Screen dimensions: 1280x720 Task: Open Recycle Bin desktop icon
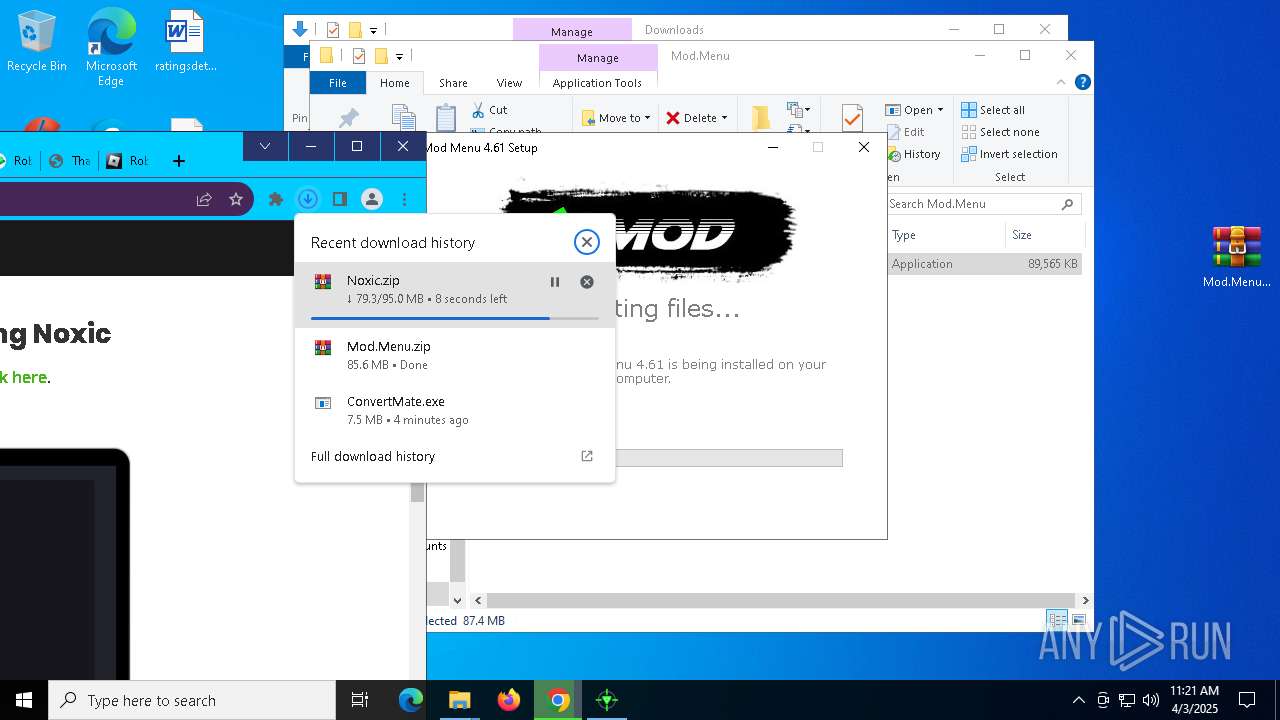pyautogui.click(x=36, y=42)
